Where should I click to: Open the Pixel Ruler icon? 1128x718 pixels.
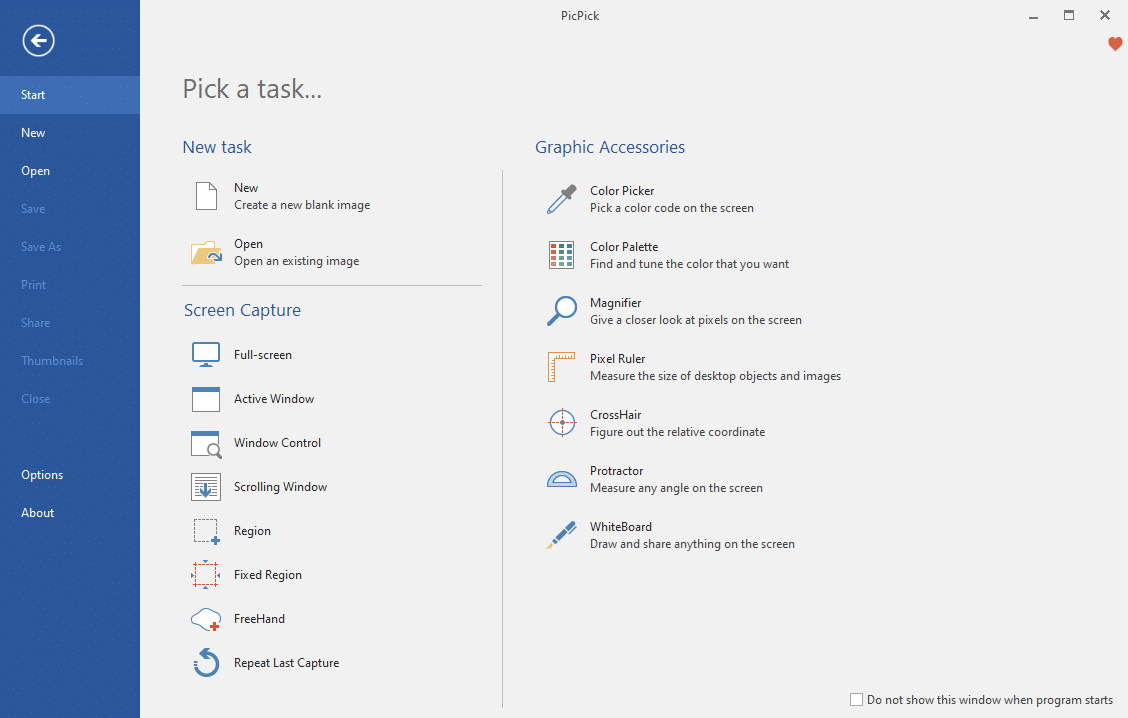(562, 367)
